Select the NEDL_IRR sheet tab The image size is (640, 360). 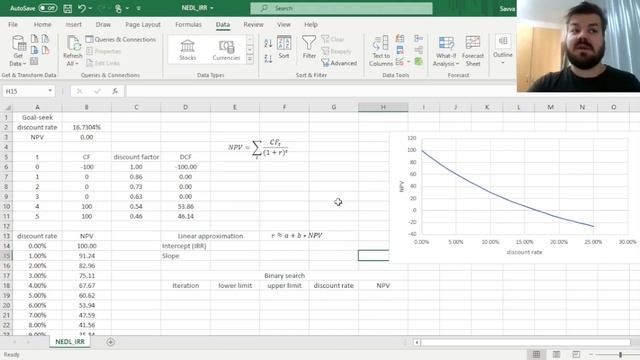point(70,342)
